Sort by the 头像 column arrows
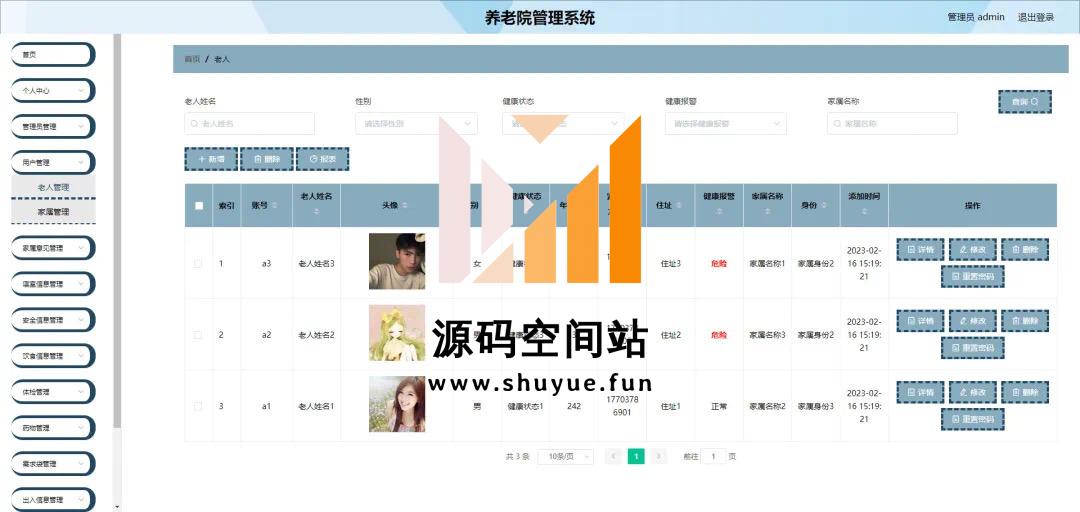The height and width of the screenshot is (512, 1080). coord(405,205)
